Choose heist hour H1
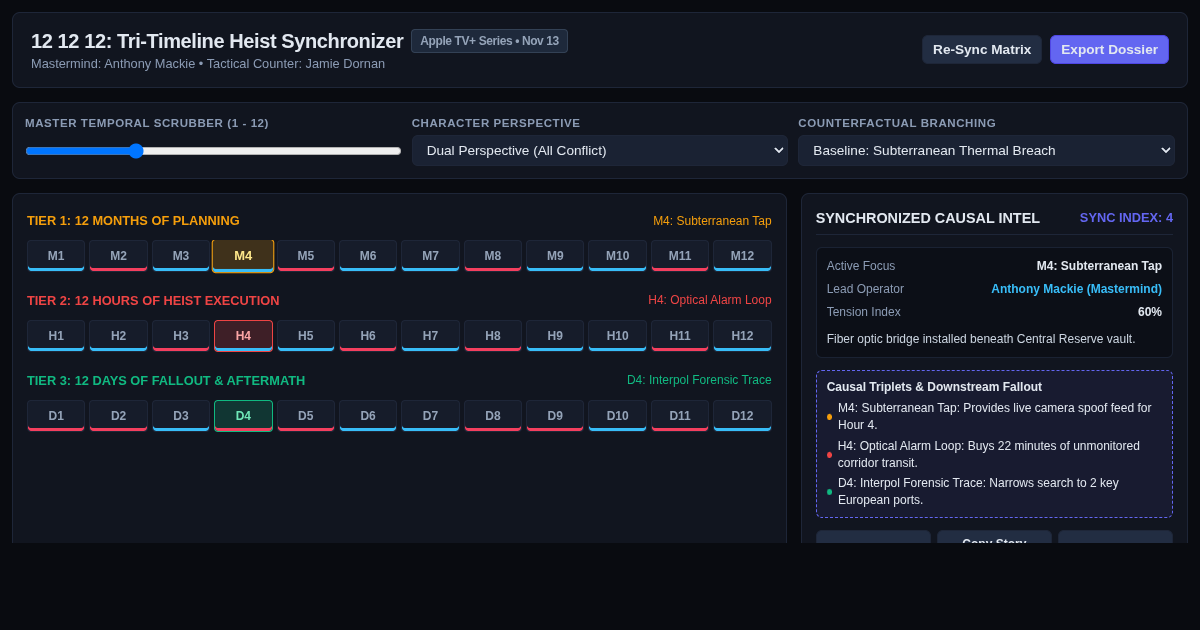This screenshot has width=1200, height=630. point(56,336)
